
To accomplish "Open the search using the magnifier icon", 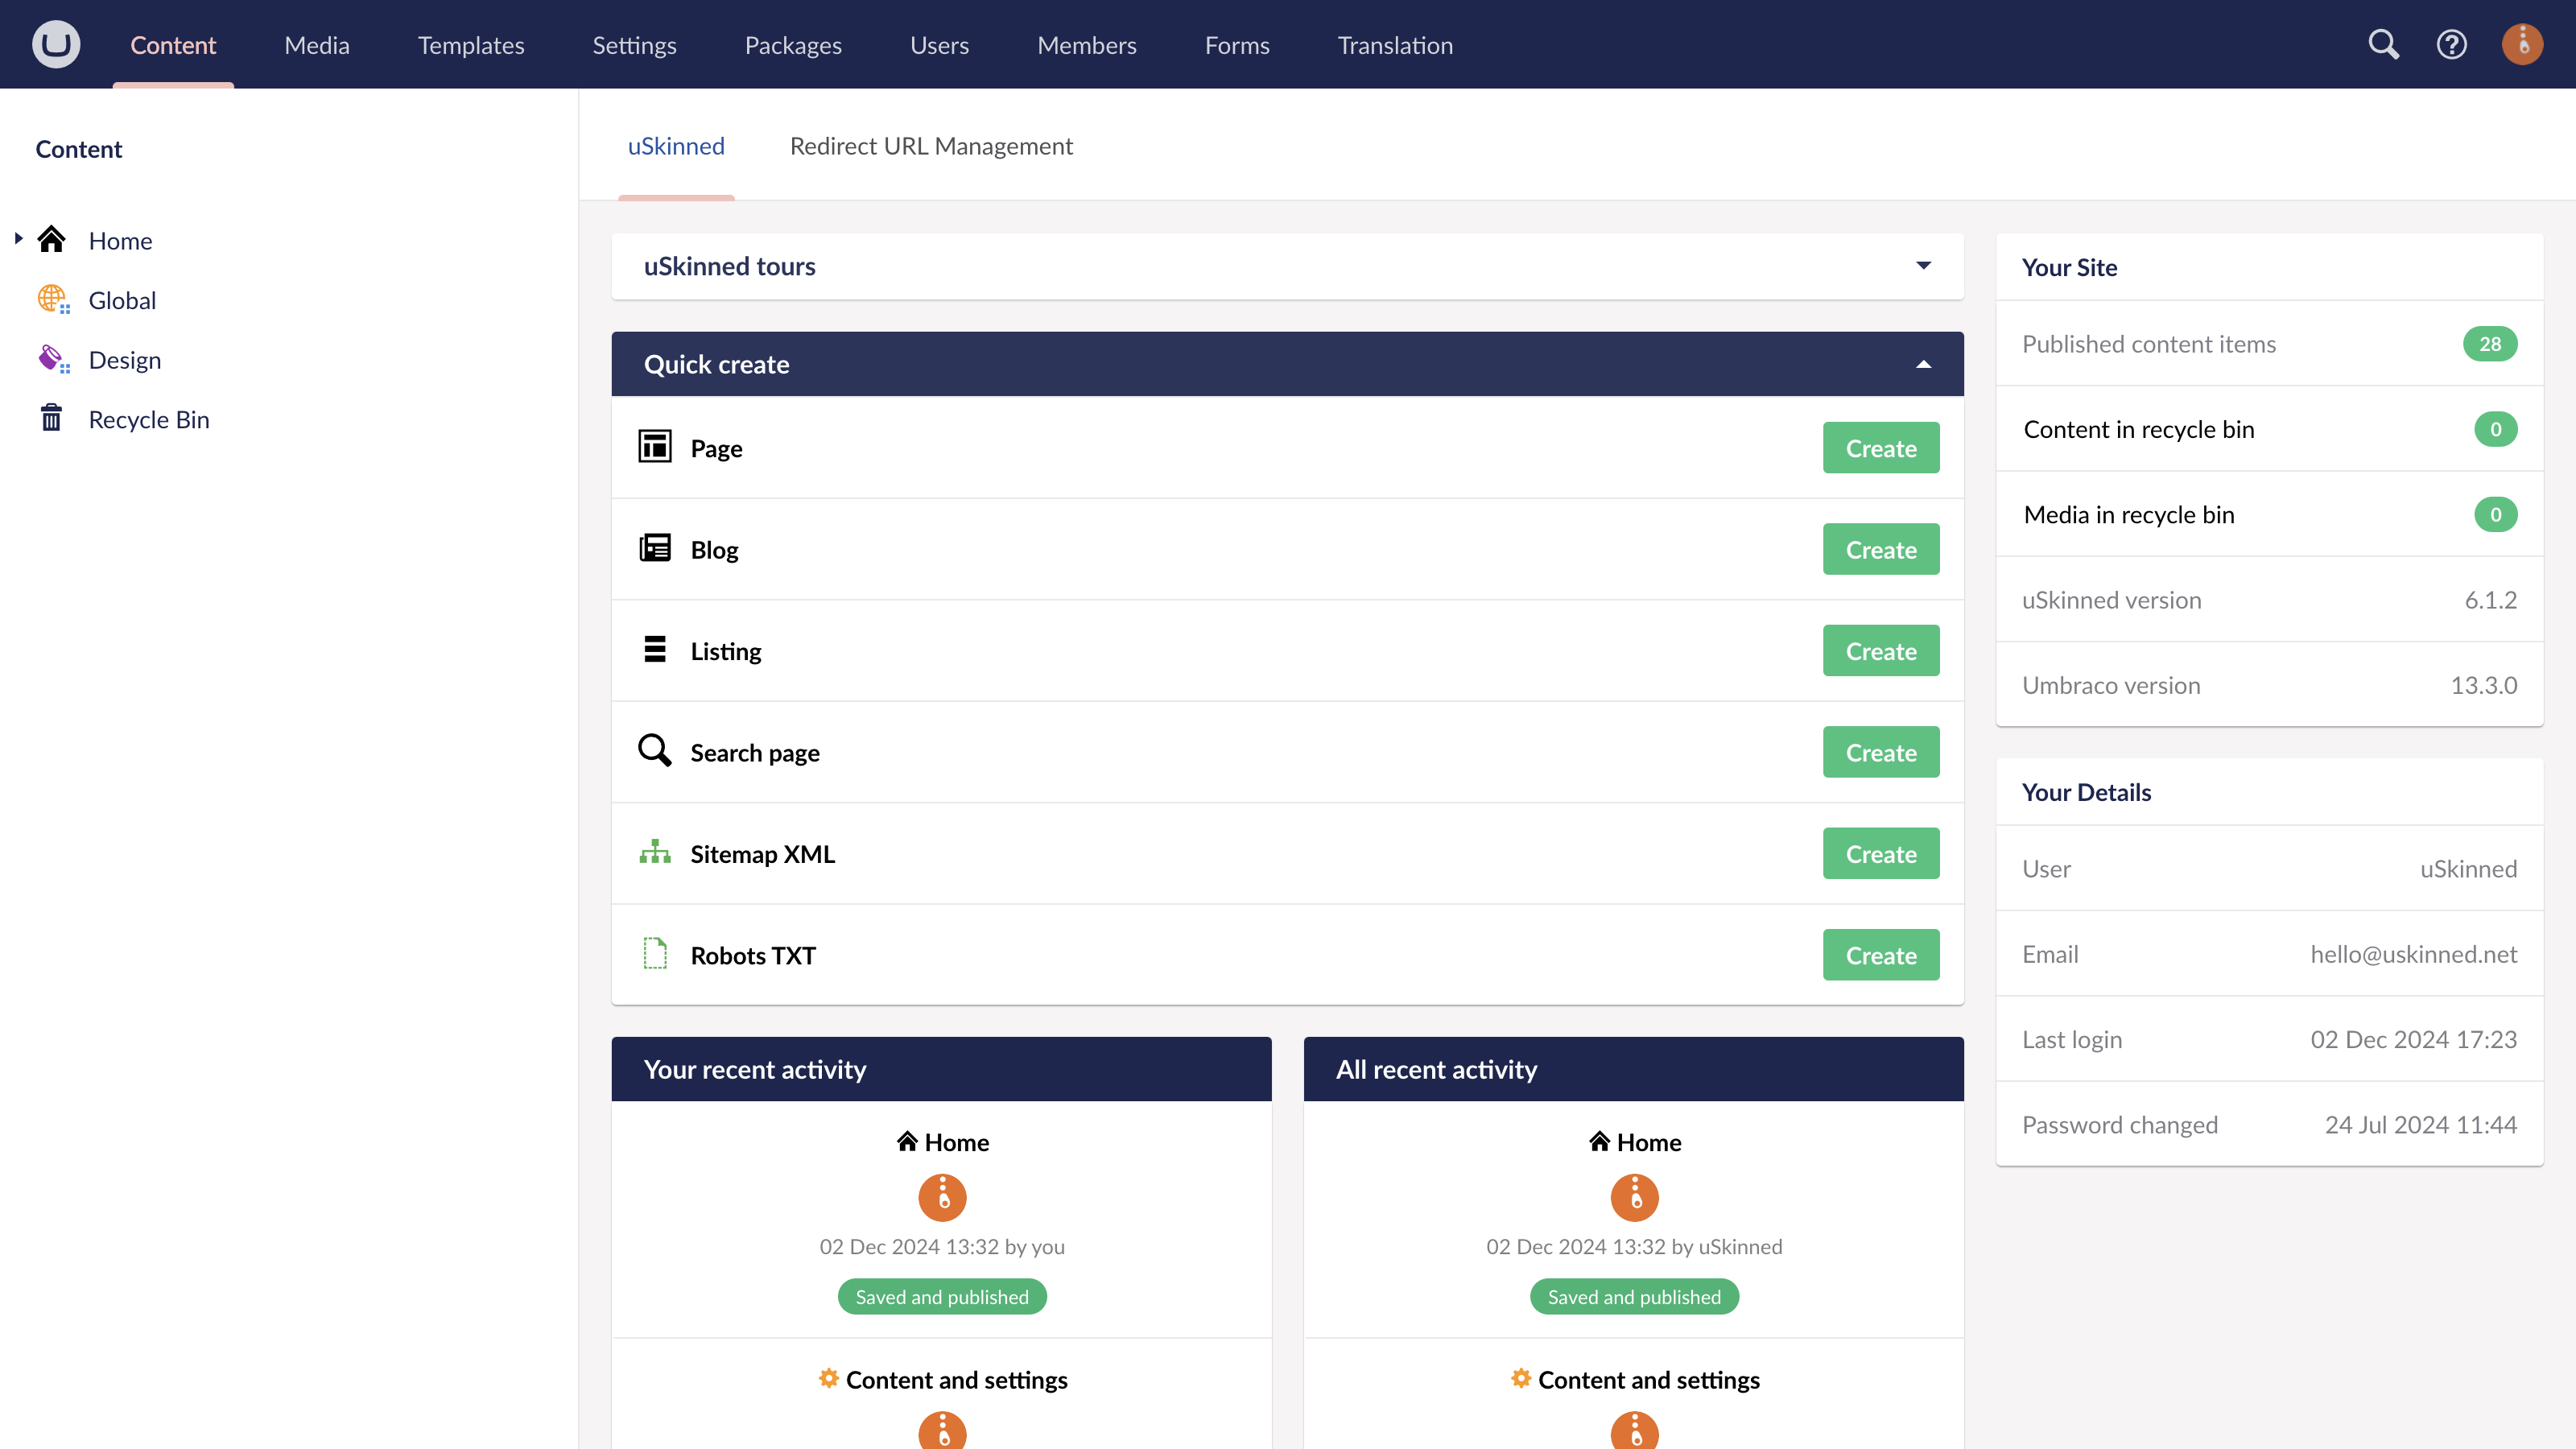I will (2383, 44).
